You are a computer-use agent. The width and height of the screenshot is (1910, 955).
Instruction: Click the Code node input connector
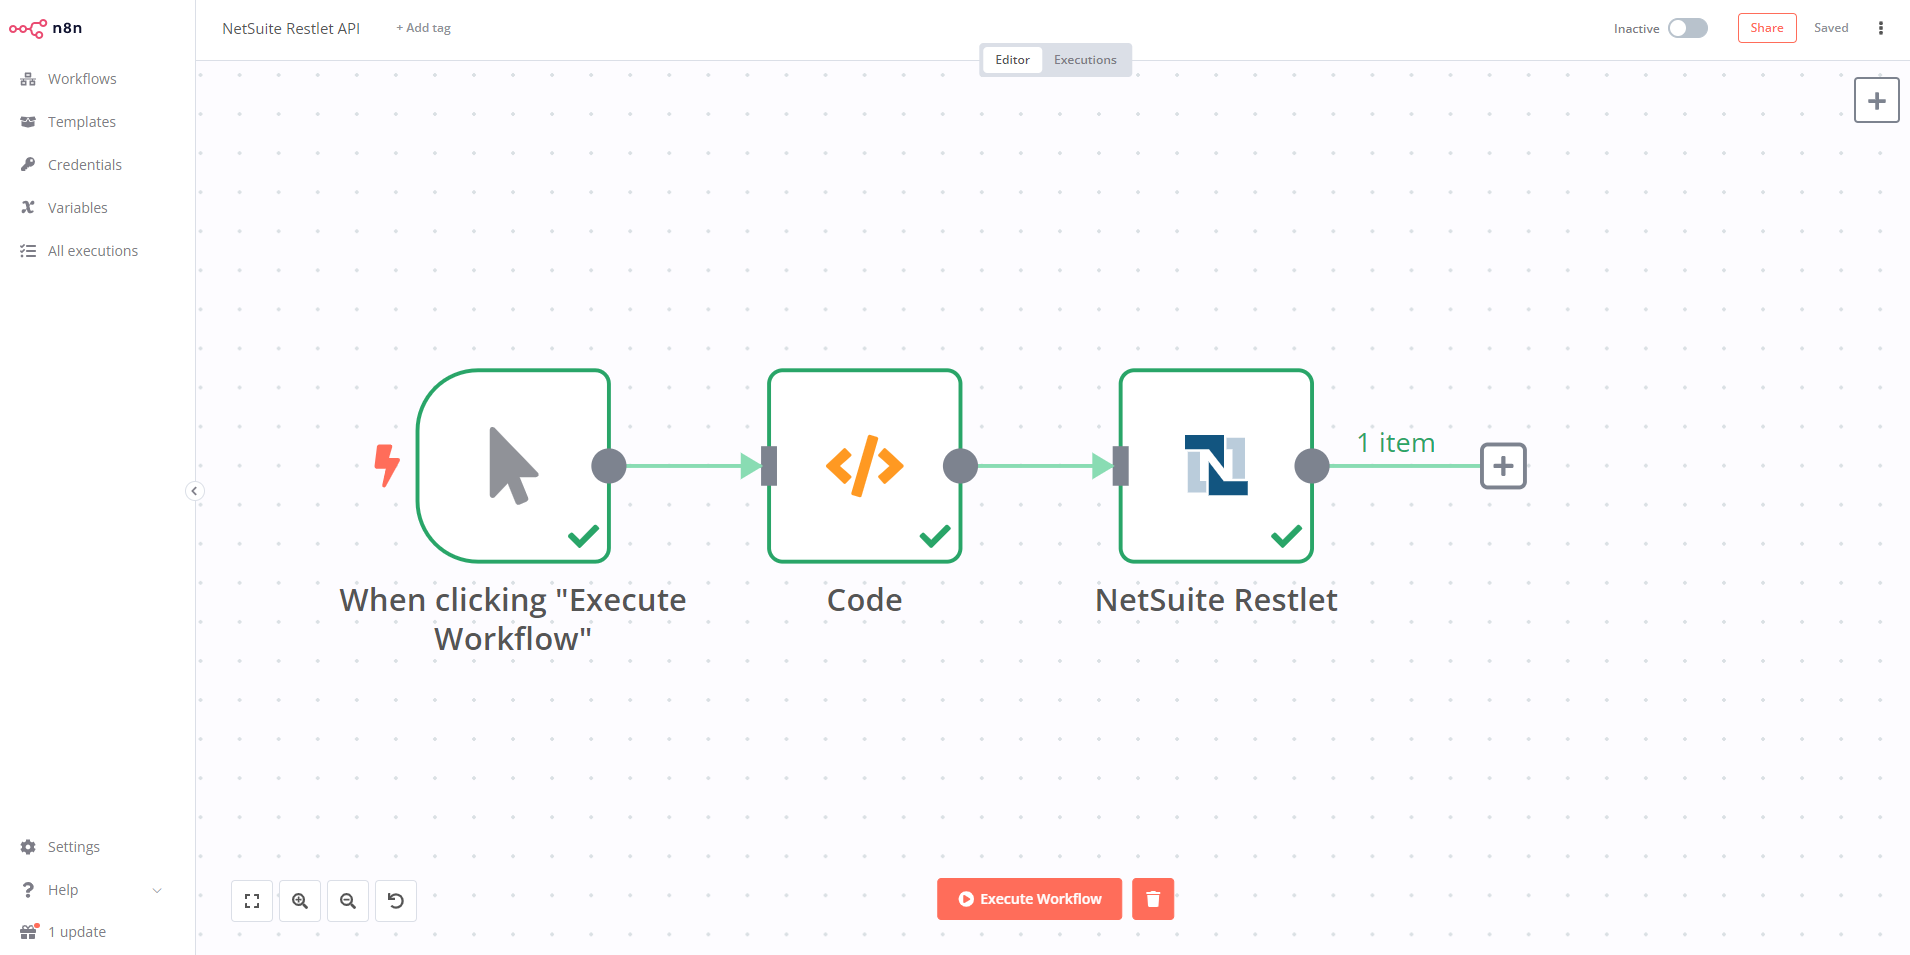[769, 466]
